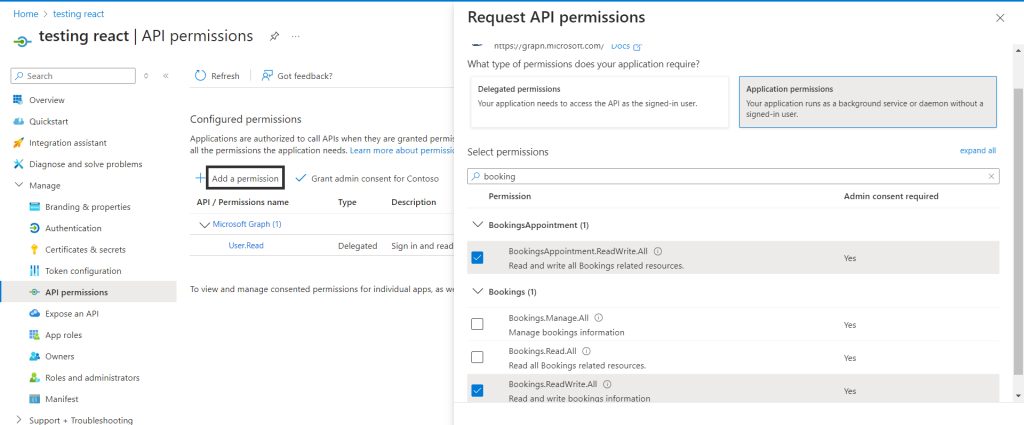Open the ellipsis more options menu
The width and height of the screenshot is (1024, 425).
[x=295, y=37]
